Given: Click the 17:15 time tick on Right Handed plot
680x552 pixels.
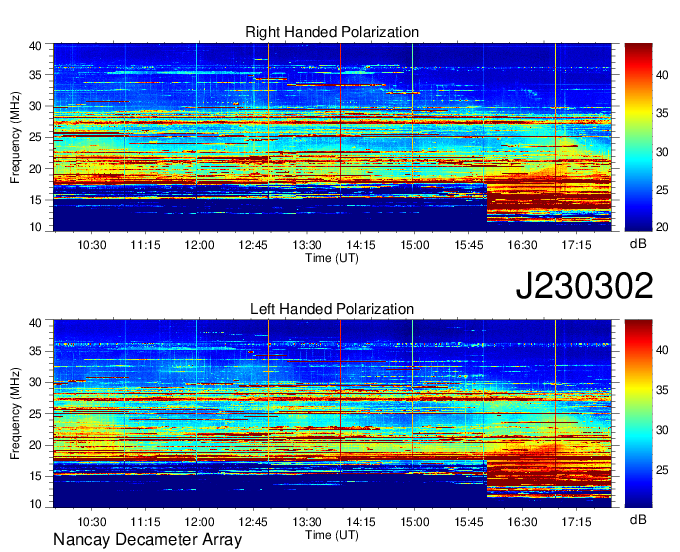Looking at the screenshot, I should tap(576, 245).
